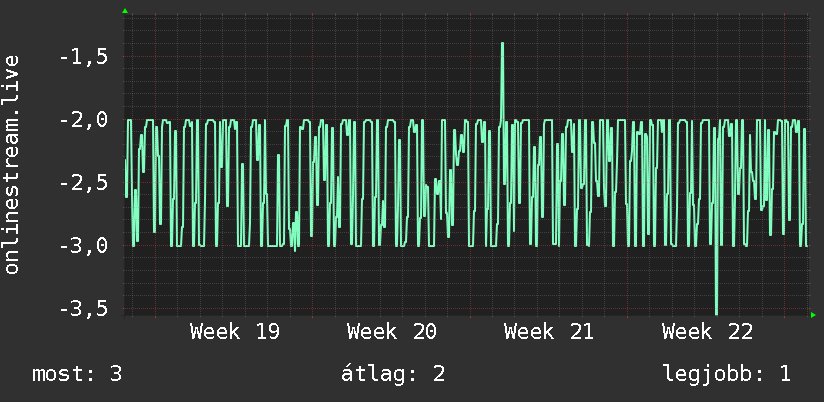Click the -2,0 y-axis value

click(x=84, y=120)
